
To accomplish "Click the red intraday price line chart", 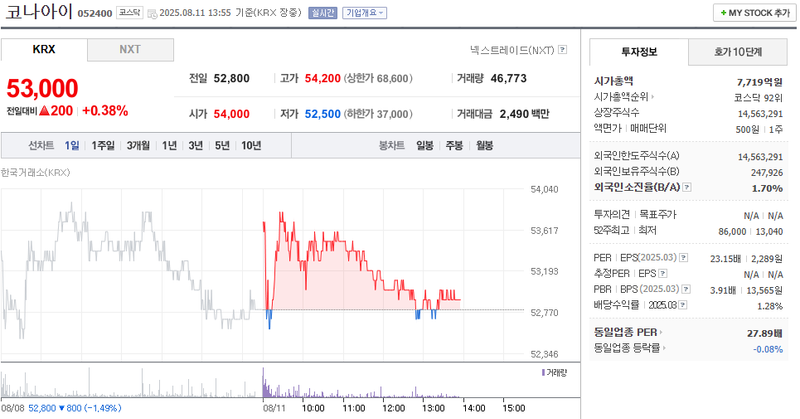I will (x=361, y=269).
